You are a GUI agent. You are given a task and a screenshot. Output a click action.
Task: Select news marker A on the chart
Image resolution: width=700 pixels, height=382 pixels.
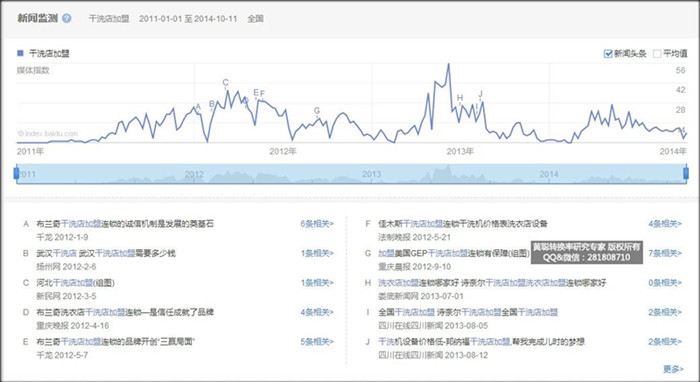click(x=199, y=107)
